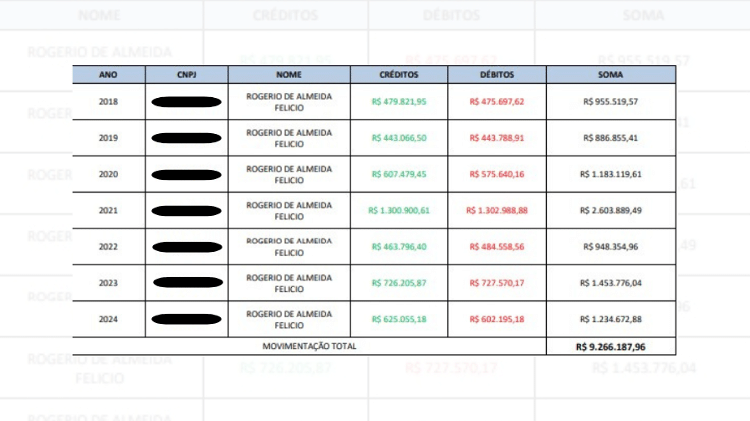Screen dimensions: 750x421
Task: Click the redacted CNPJ in the 2018 row
Action: 187,102
